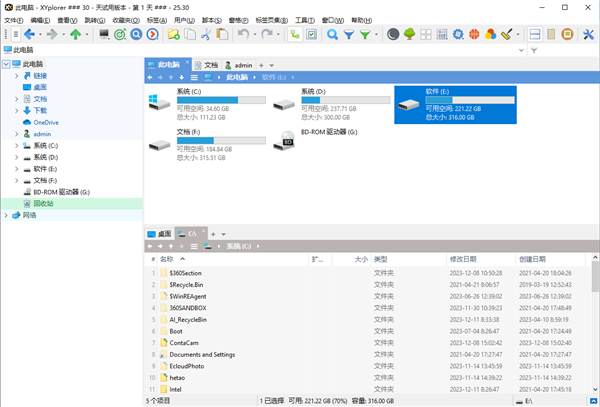Open the dropdown beside the Back arrow
This screenshot has width=600, height=407.
[40, 34]
